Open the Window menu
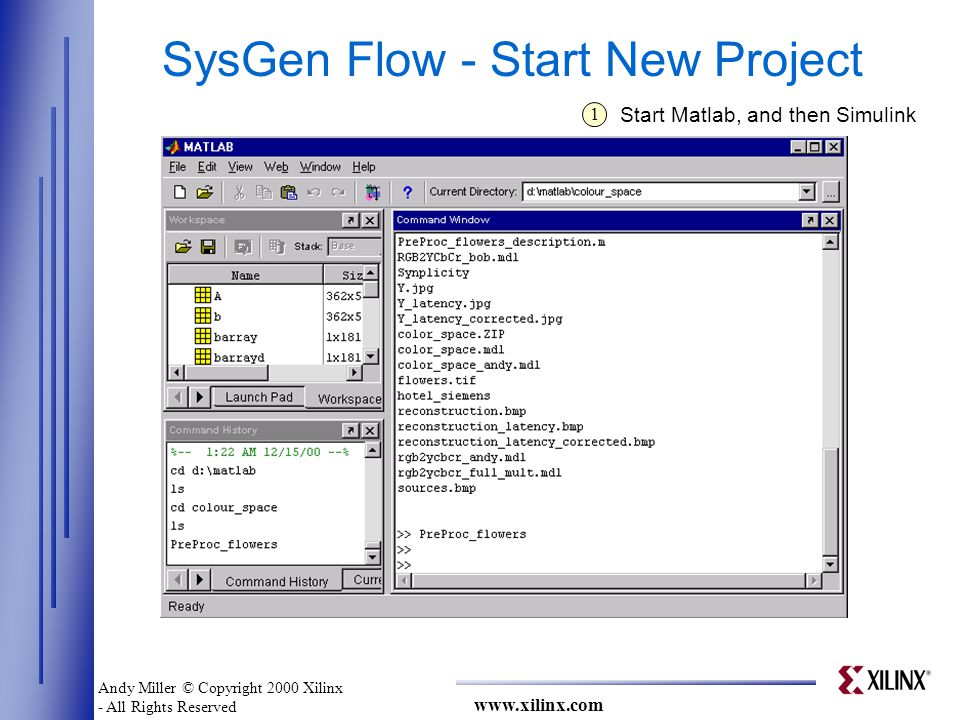Image resolution: width=960 pixels, height=720 pixels. pos(320,167)
